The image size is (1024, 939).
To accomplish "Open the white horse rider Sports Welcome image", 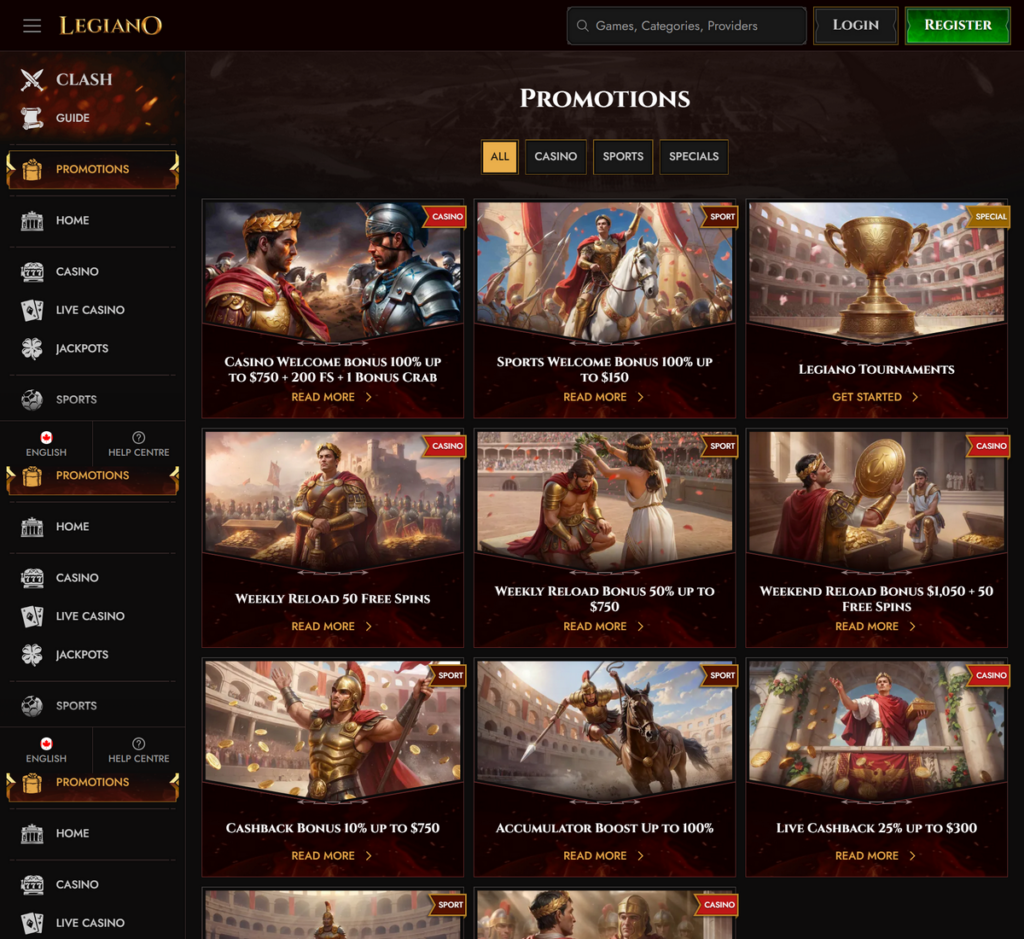I will [x=604, y=271].
